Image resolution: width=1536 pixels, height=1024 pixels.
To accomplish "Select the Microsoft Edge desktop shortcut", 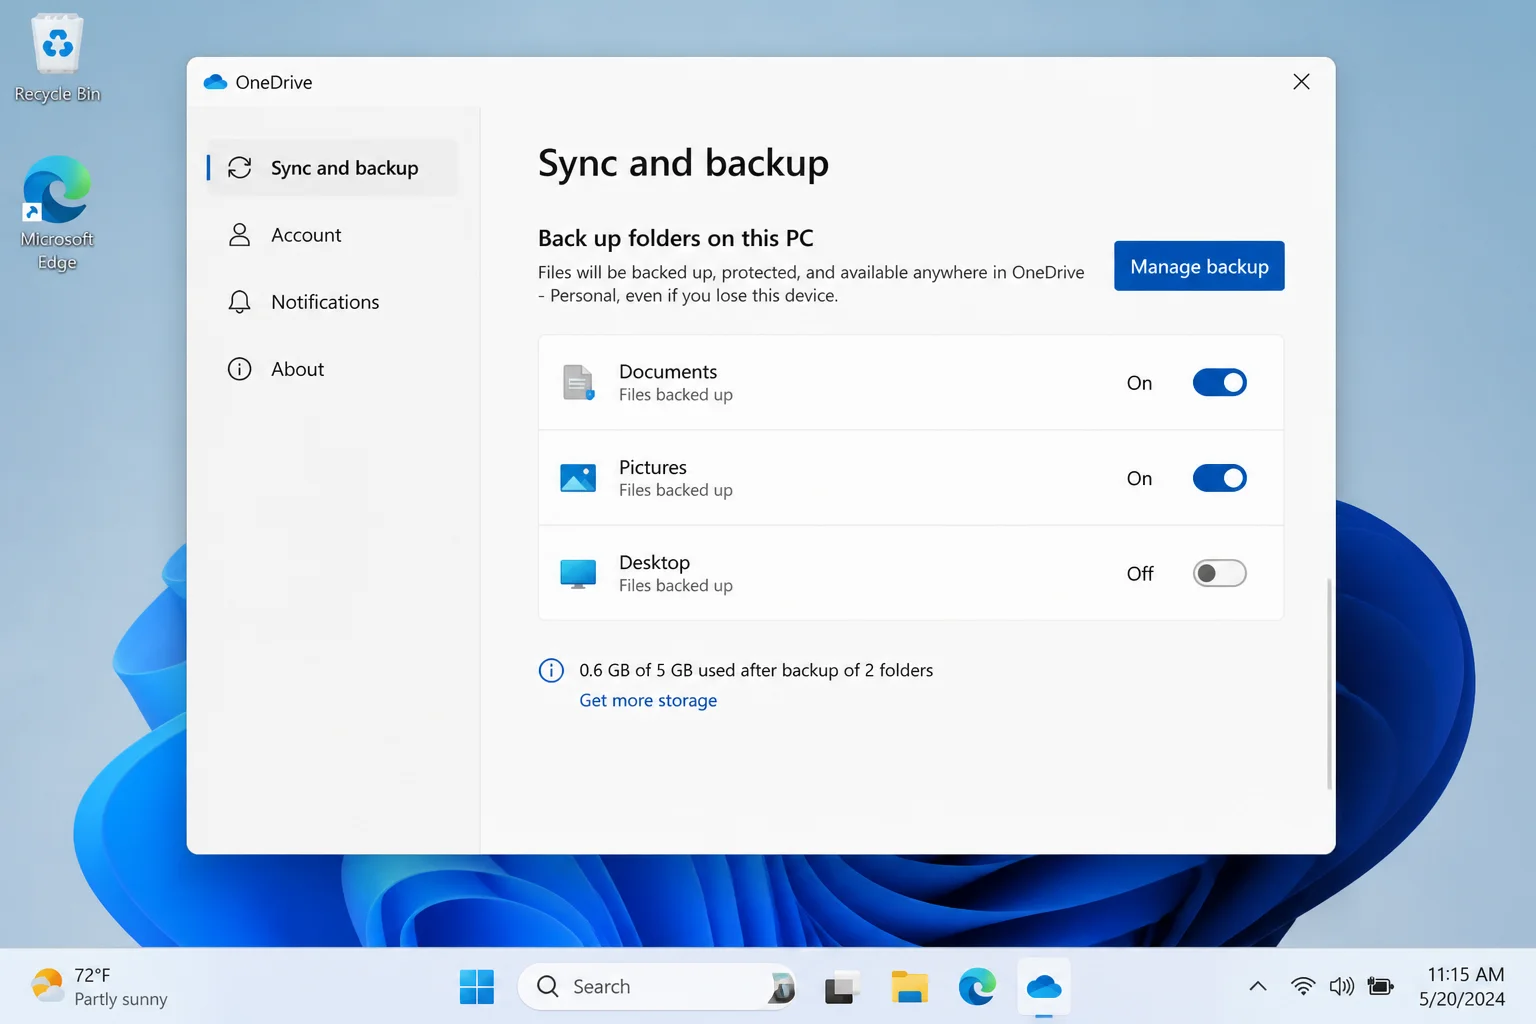I will (x=57, y=213).
